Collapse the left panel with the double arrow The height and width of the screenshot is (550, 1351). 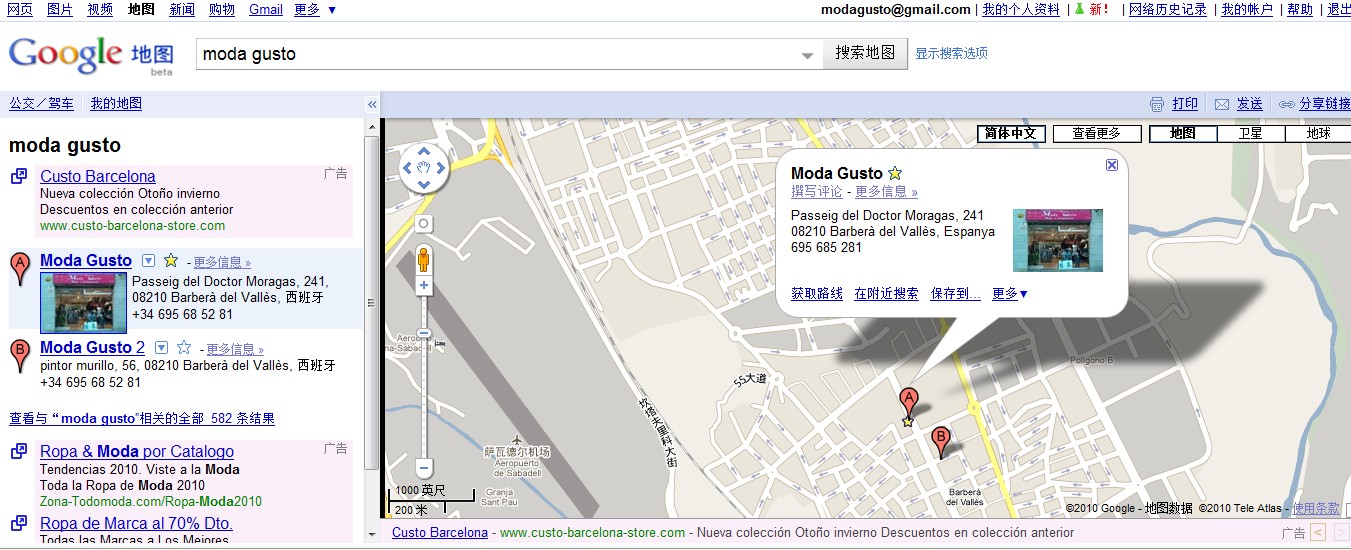coord(372,104)
